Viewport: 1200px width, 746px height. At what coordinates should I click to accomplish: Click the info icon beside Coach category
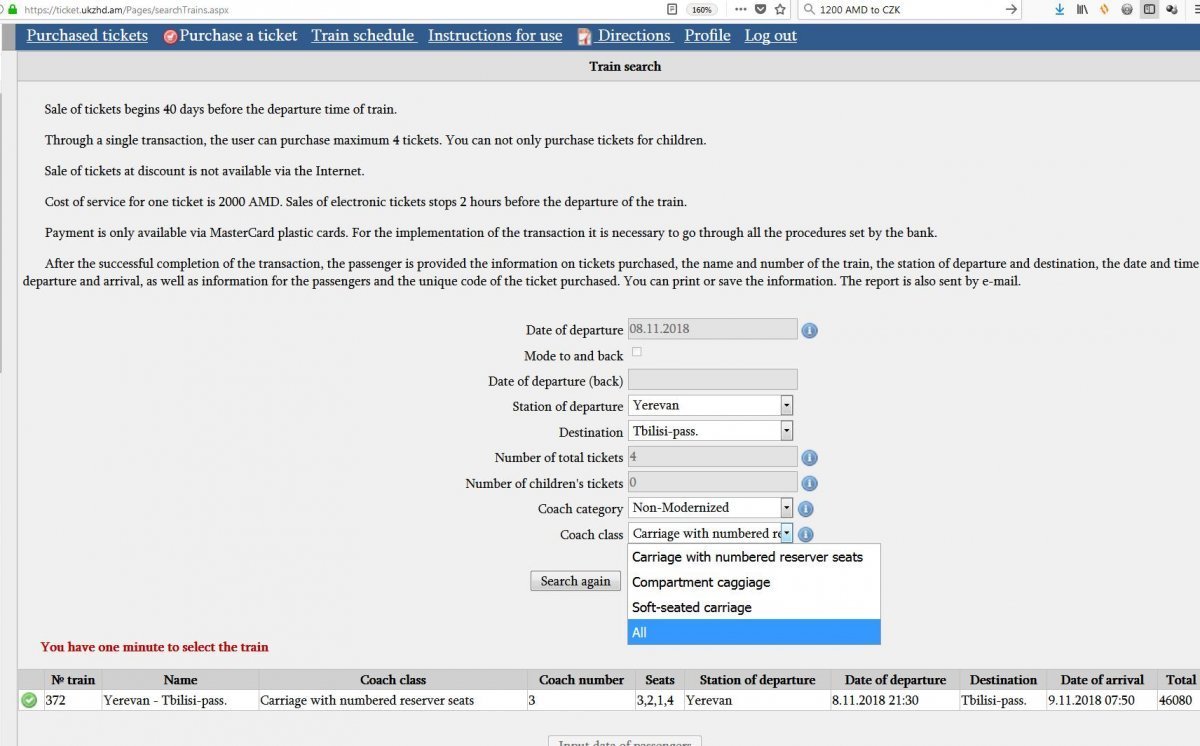805,509
